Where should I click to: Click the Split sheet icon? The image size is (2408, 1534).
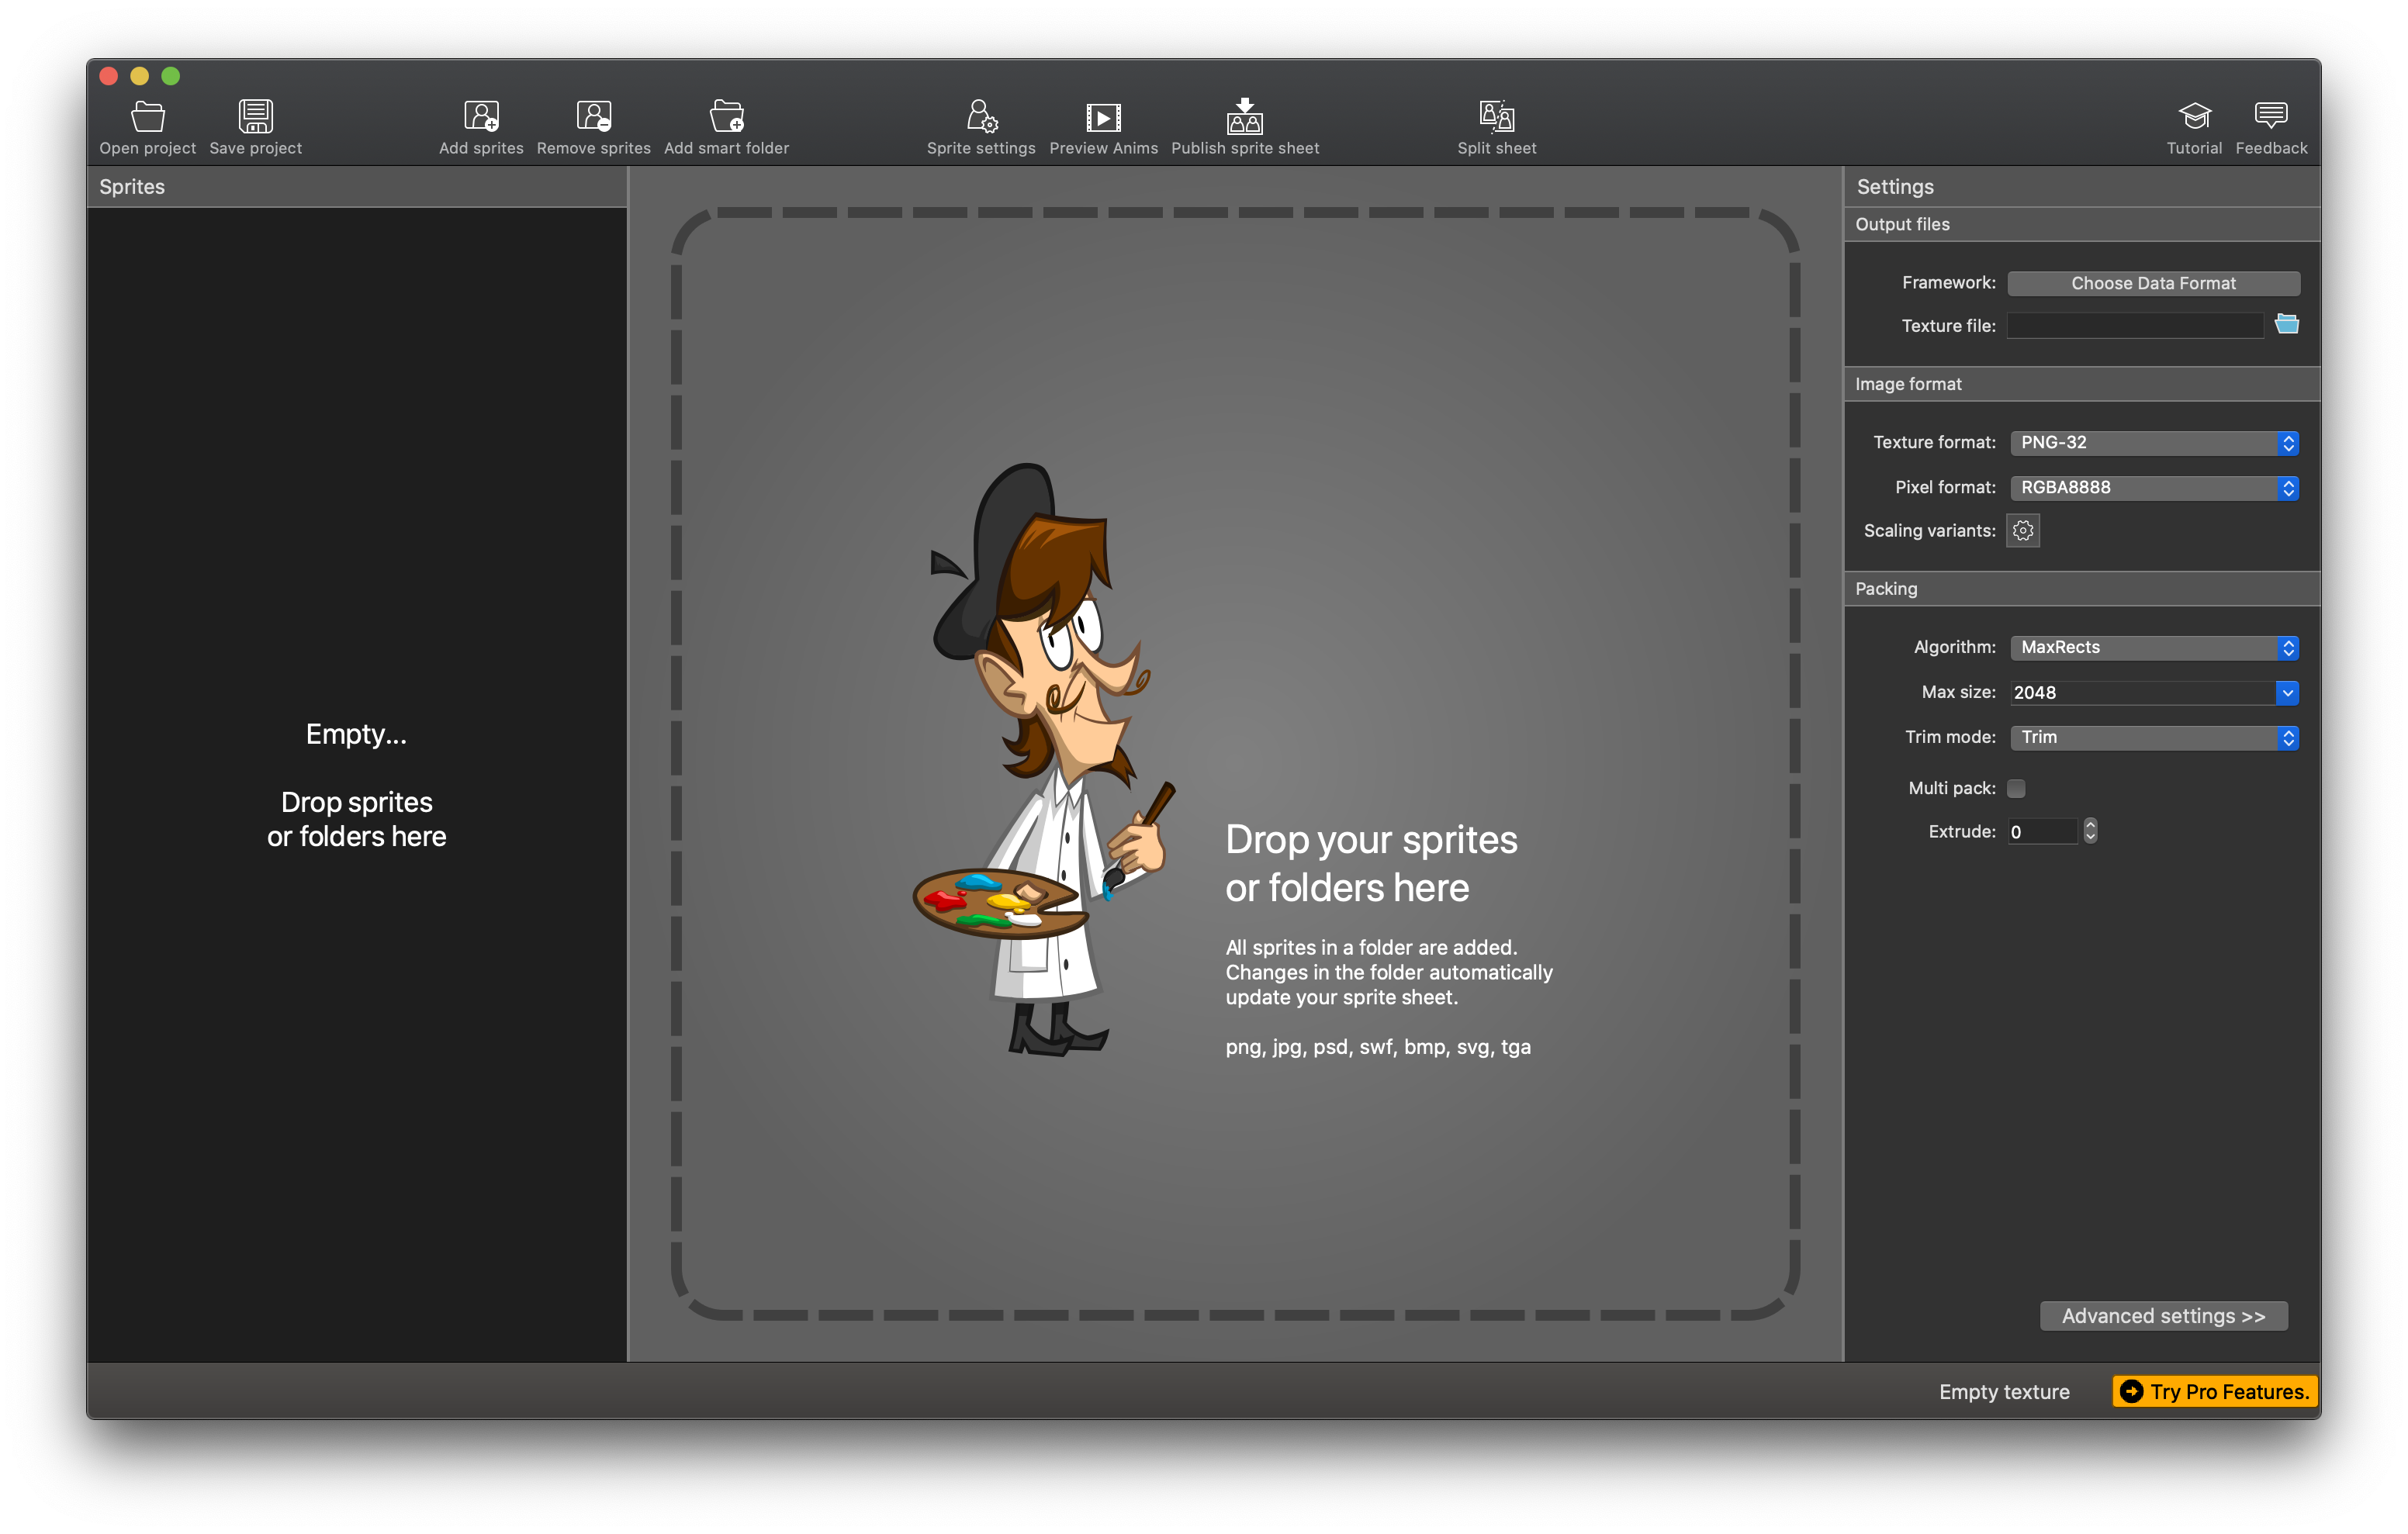(x=1496, y=117)
